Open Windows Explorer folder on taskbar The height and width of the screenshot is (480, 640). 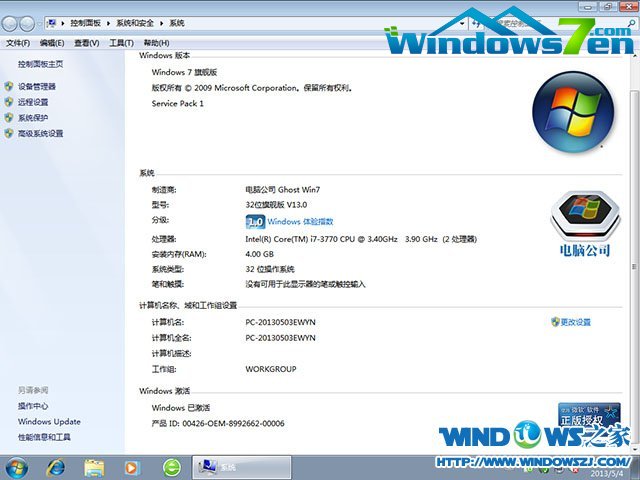click(x=94, y=468)
